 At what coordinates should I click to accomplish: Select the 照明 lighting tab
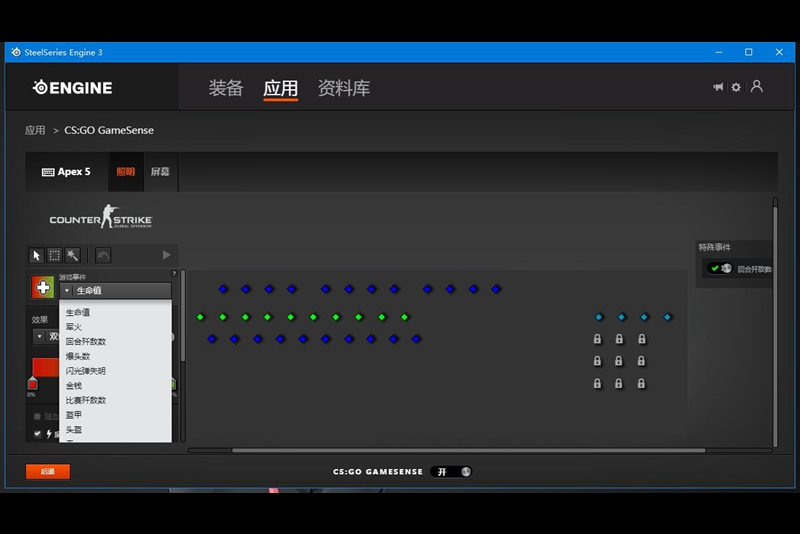coord(126,172)
